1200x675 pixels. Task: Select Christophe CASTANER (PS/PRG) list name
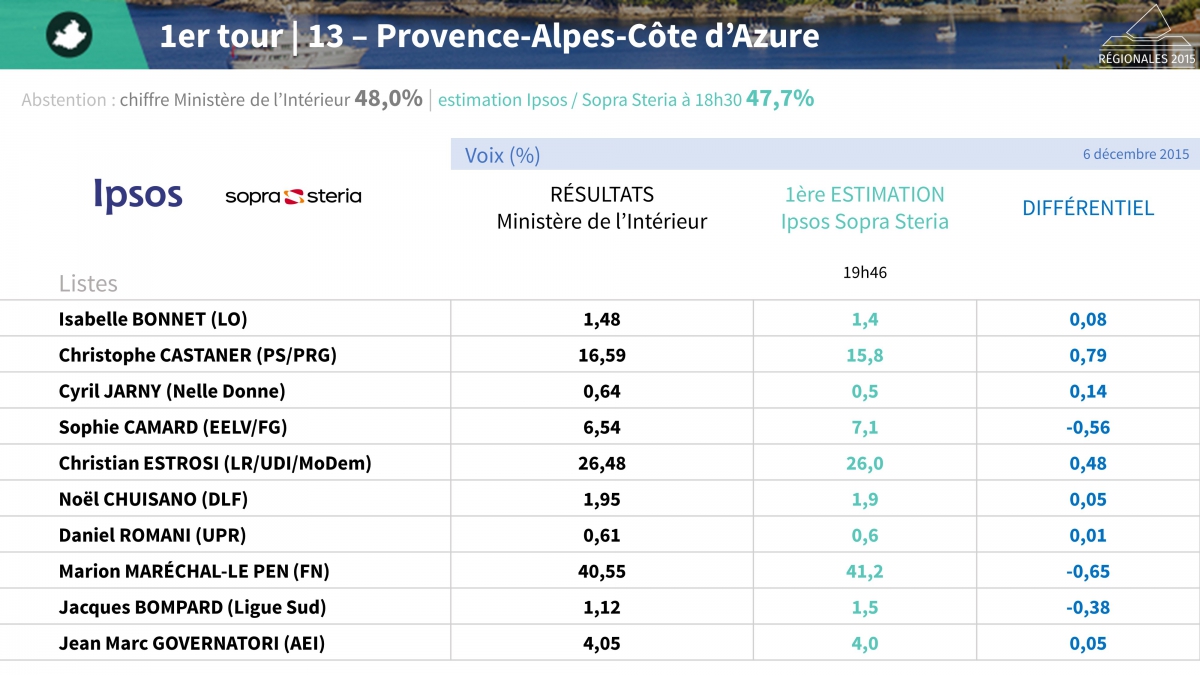(x=198, y=355)
